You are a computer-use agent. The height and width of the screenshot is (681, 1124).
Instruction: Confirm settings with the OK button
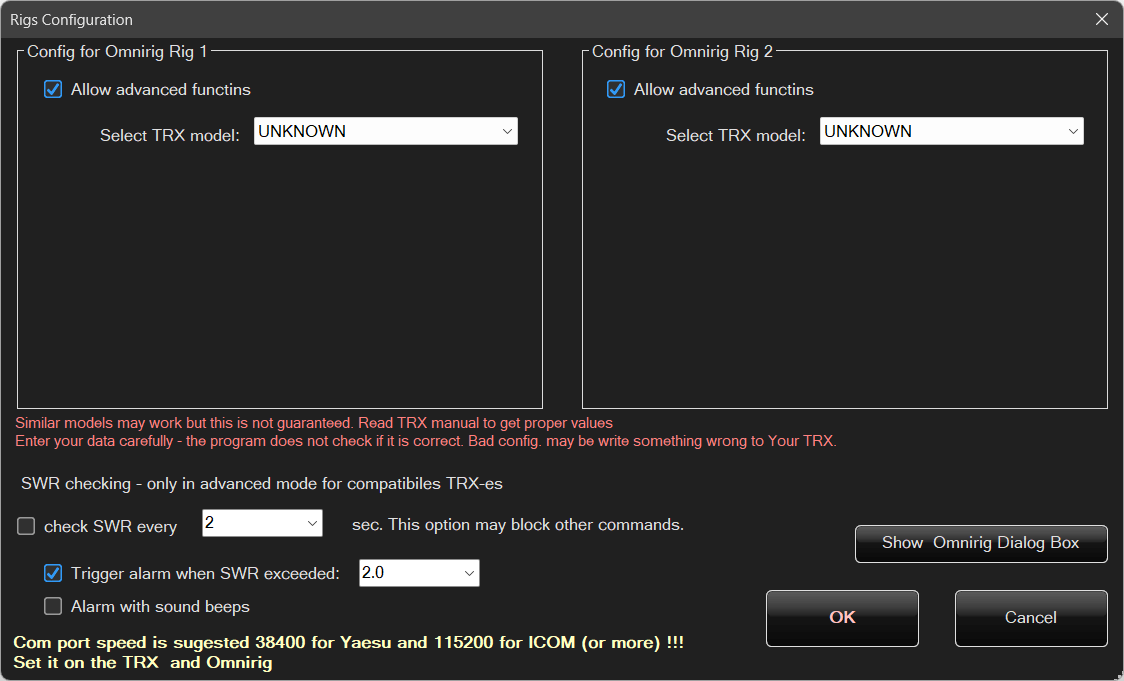click(x=842, y=618)
